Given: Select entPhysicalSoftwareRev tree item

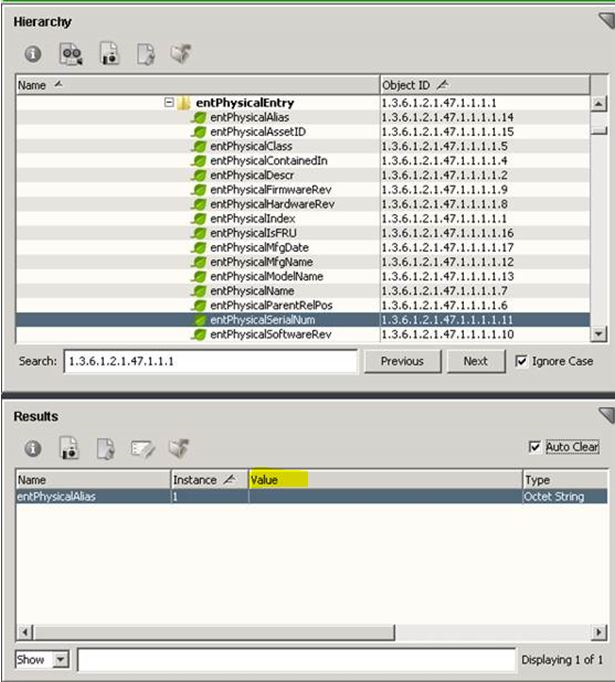Looking at the screenshot, I should pyautogui.click(x=271, y=334).
